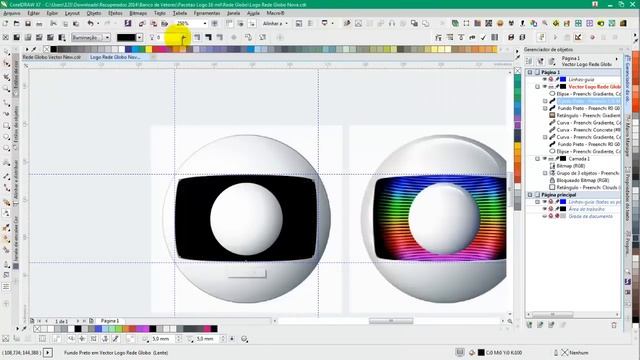640x360 pixels.
Task: Select the Text tool in the toolbox
Action: point(7,163)
